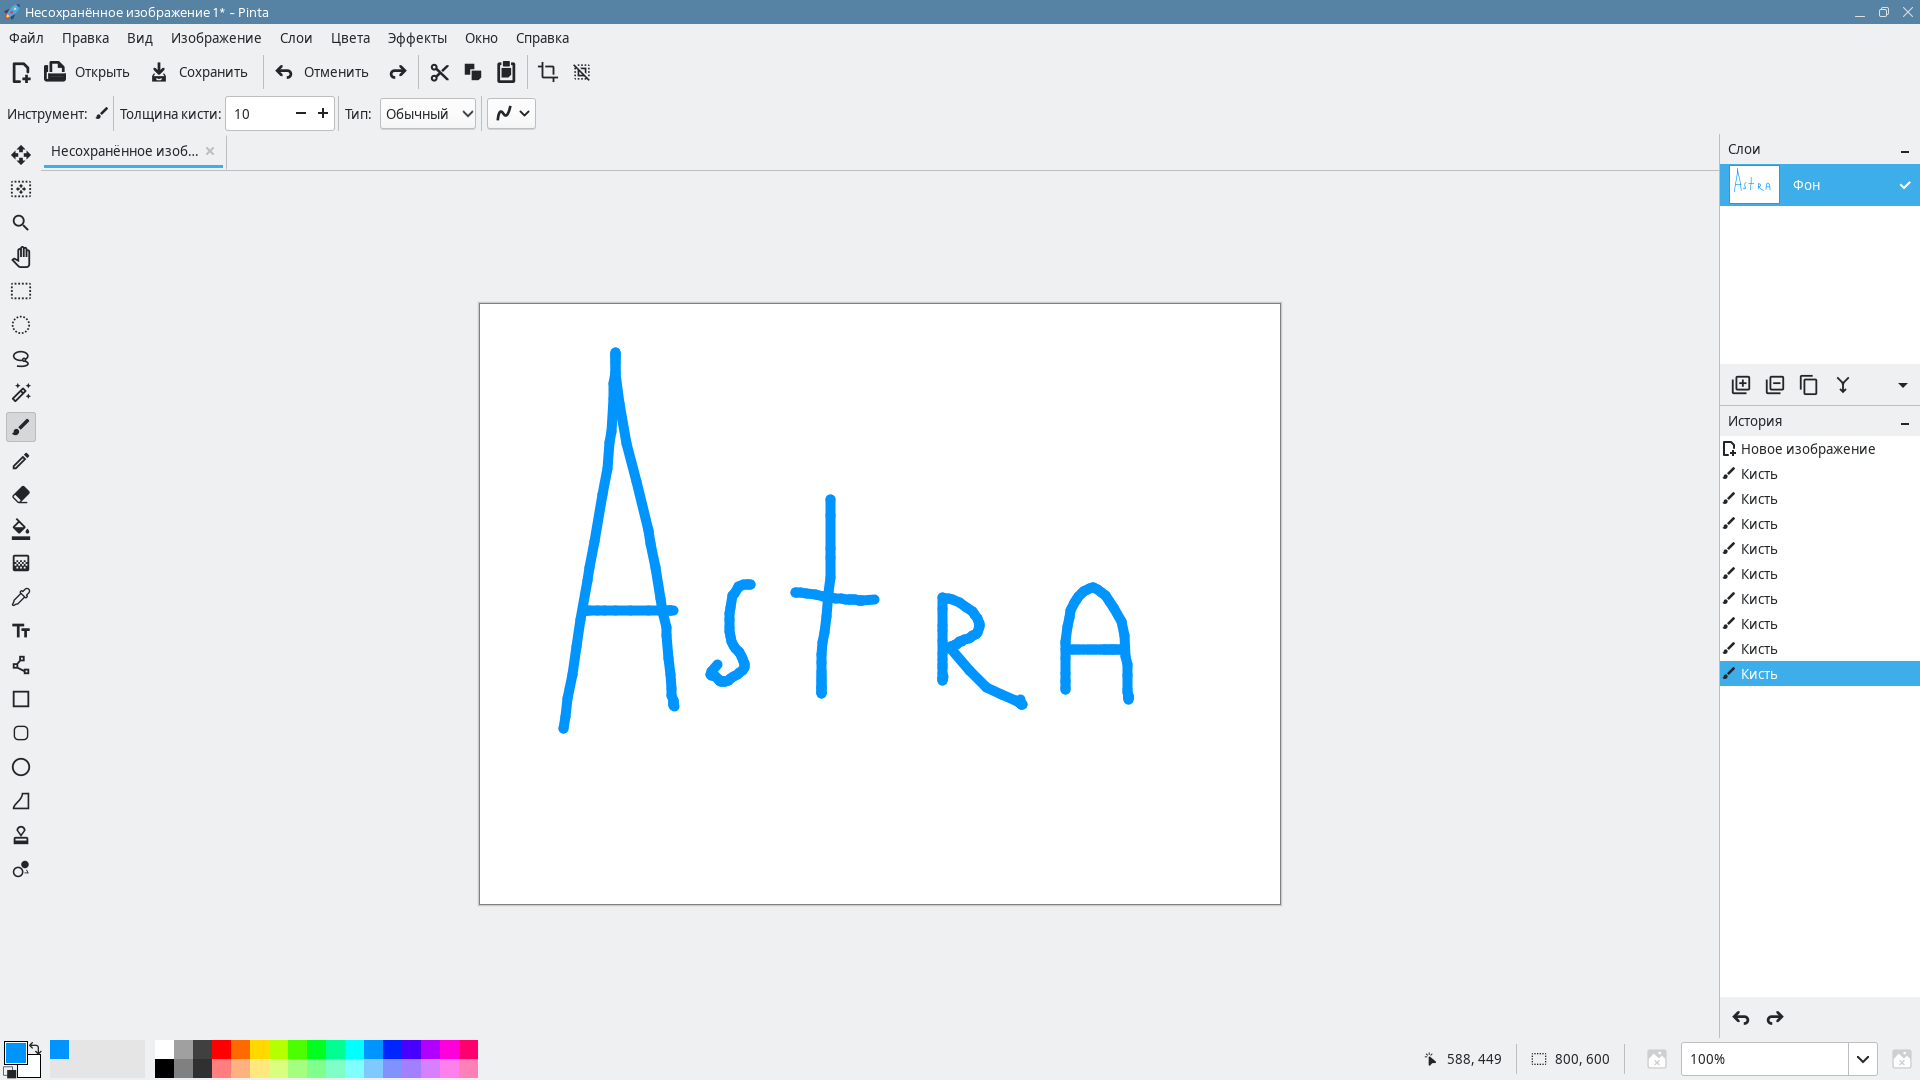Open the Эффекты menu
This screenshot has width=1920, height=1080.
tap(417, 38)
